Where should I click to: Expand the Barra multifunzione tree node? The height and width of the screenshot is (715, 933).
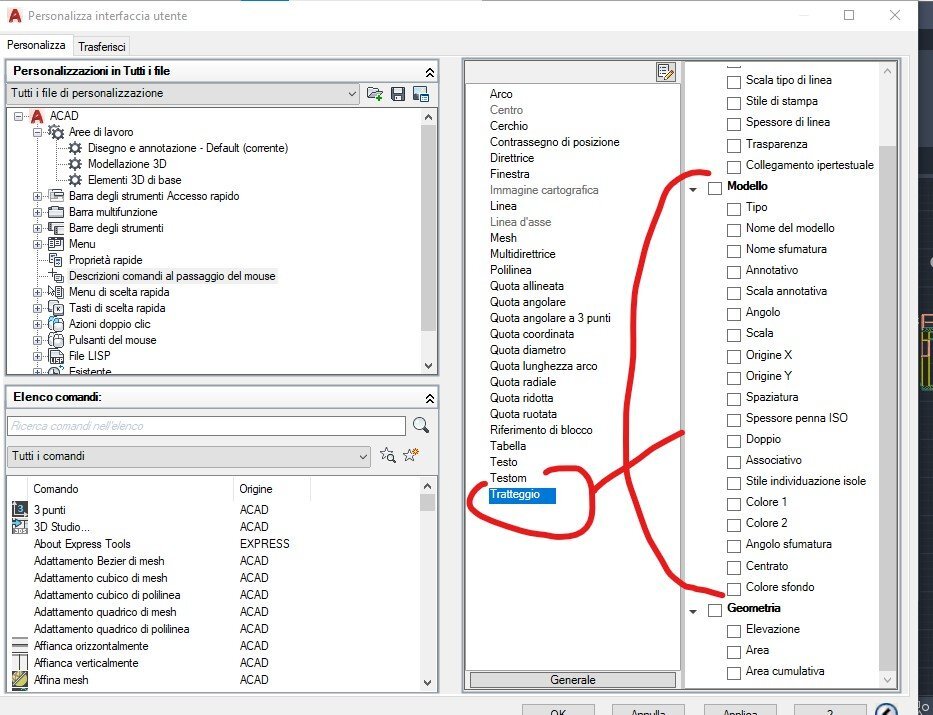point(37,212)
